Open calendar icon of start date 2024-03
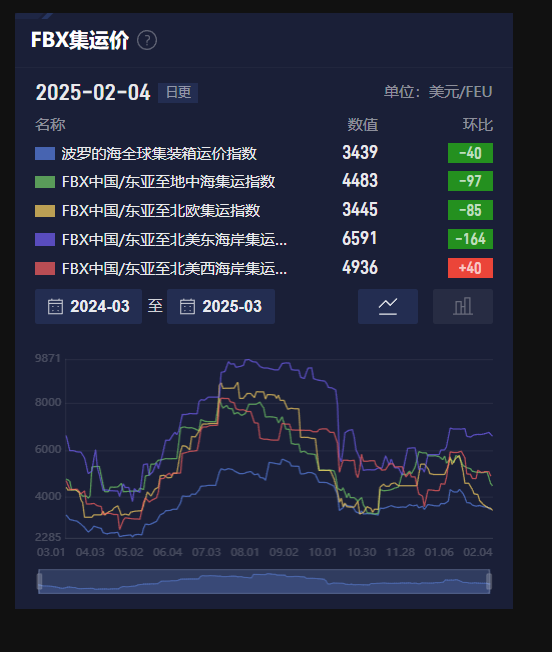The image size is (552, 652). point(55,306)
